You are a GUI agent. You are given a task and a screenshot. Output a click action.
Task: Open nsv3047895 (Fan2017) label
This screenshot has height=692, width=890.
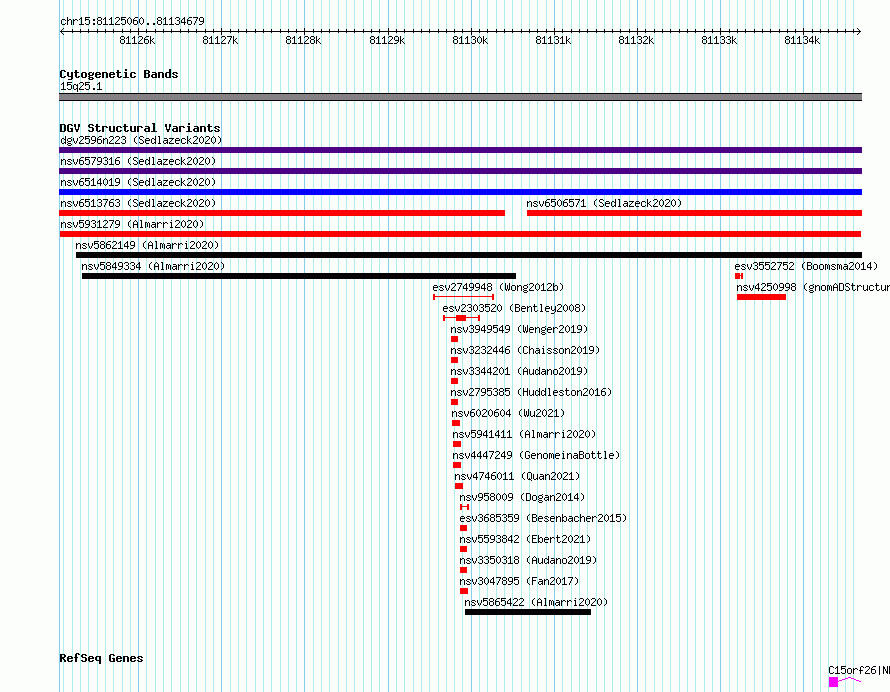point(519,581)
